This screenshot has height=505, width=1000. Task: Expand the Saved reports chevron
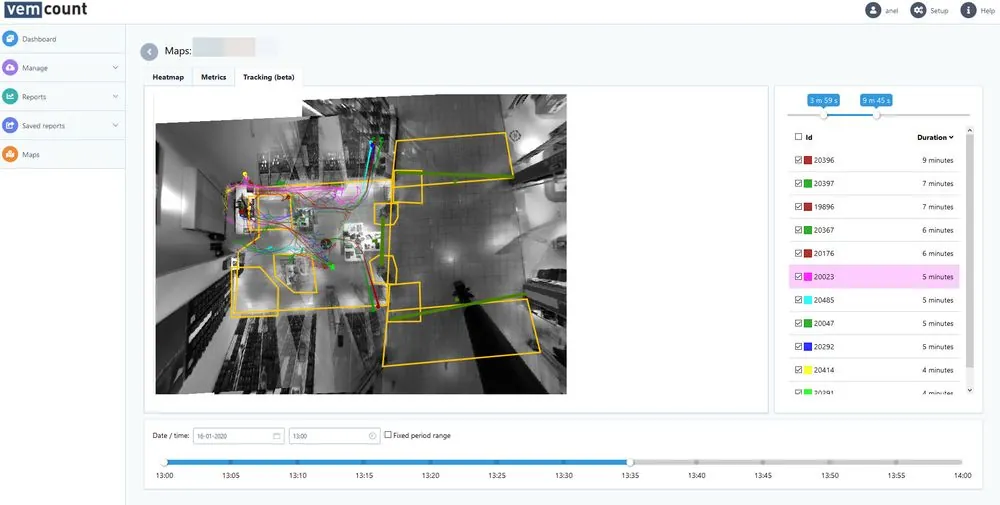(x=115, y=126)
